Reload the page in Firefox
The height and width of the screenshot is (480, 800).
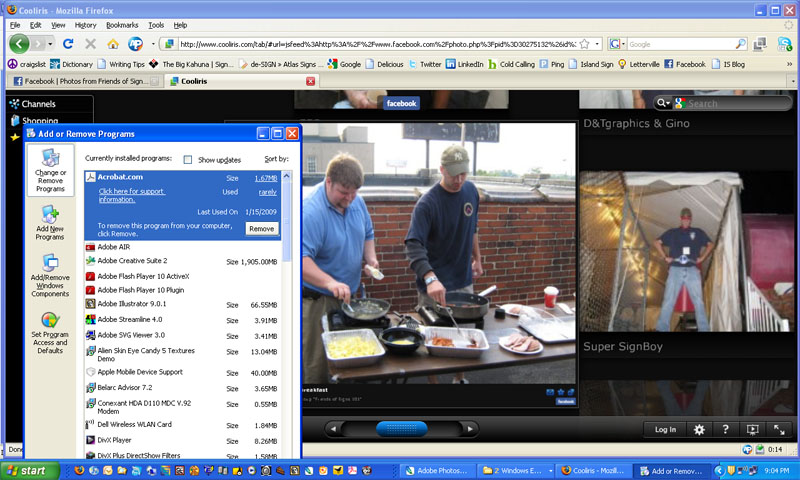click(x=68, y=44)
